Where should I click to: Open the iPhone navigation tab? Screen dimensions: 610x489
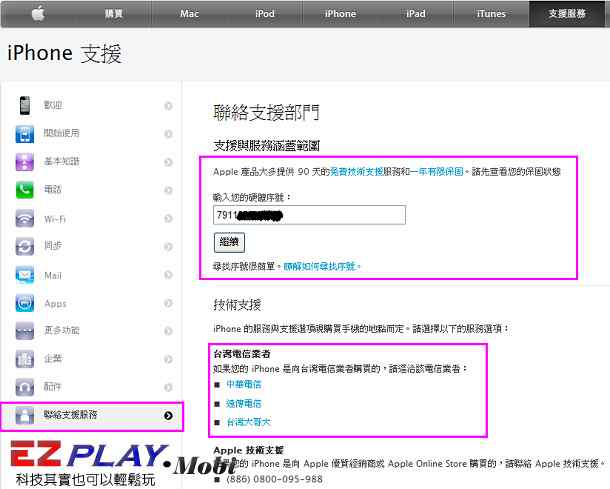coord(340,14)
